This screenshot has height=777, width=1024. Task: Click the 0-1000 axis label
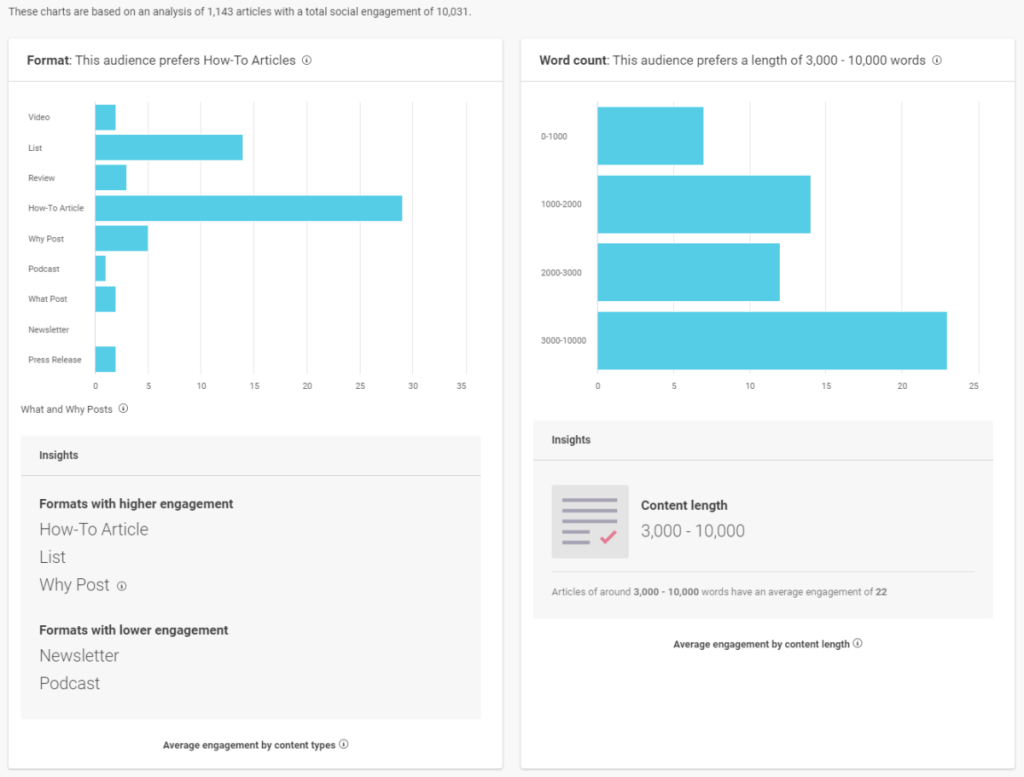[x=554, y=135]
